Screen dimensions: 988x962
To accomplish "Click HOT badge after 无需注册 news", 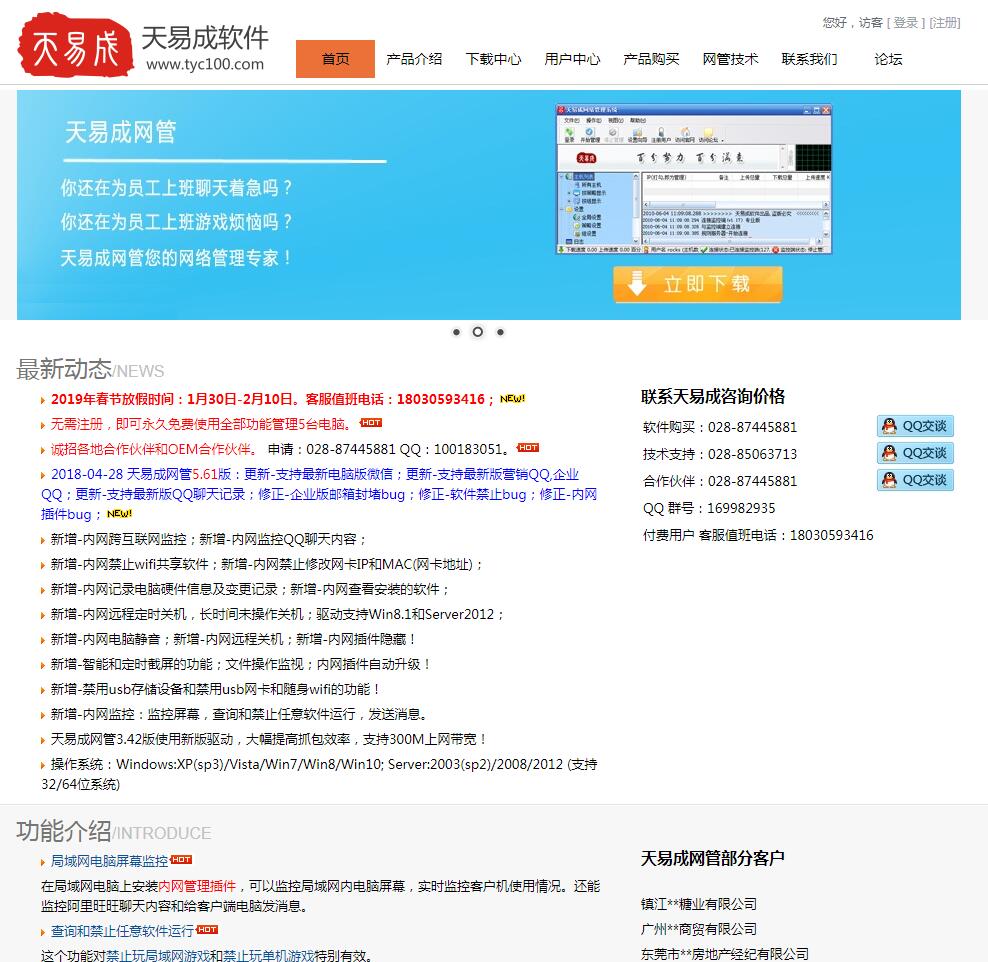I will click(371, 423).
